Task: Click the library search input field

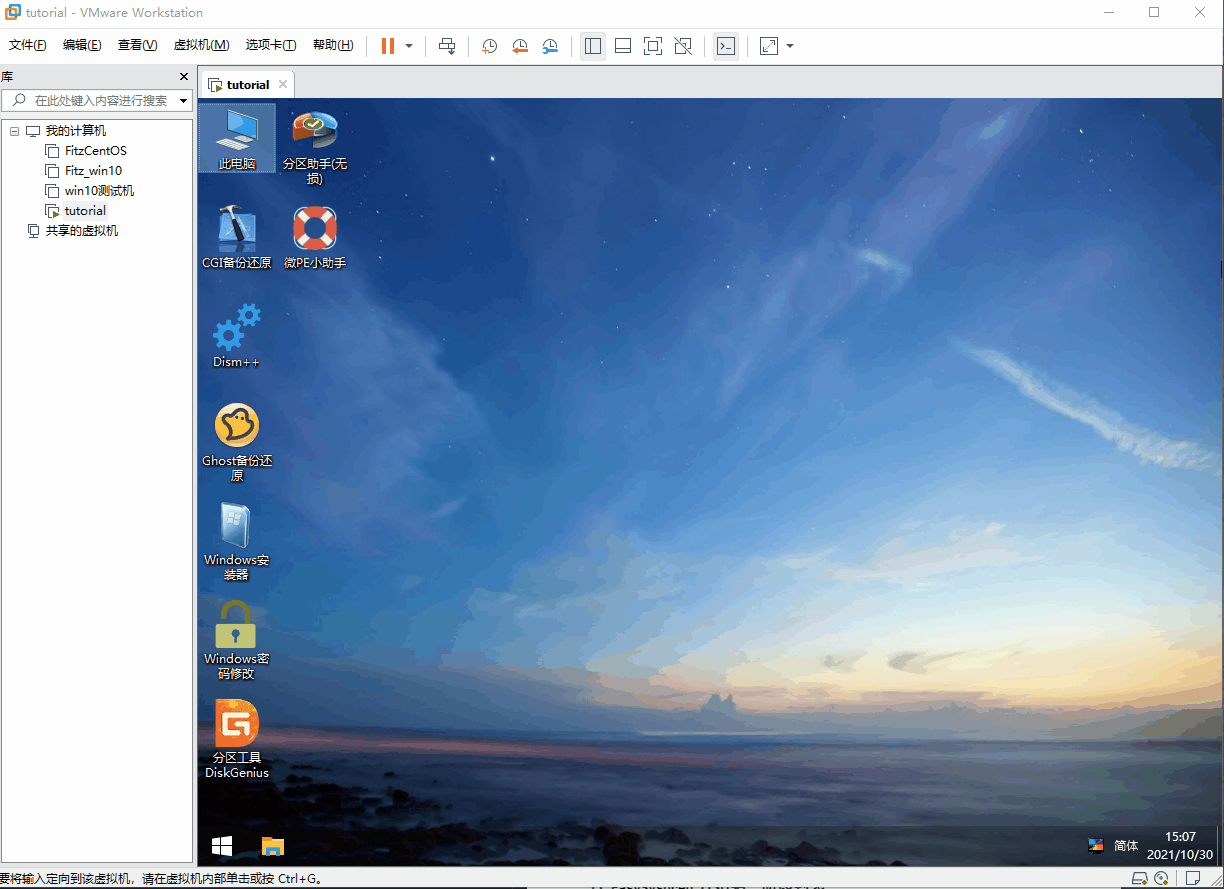Action: click(100, 100)
